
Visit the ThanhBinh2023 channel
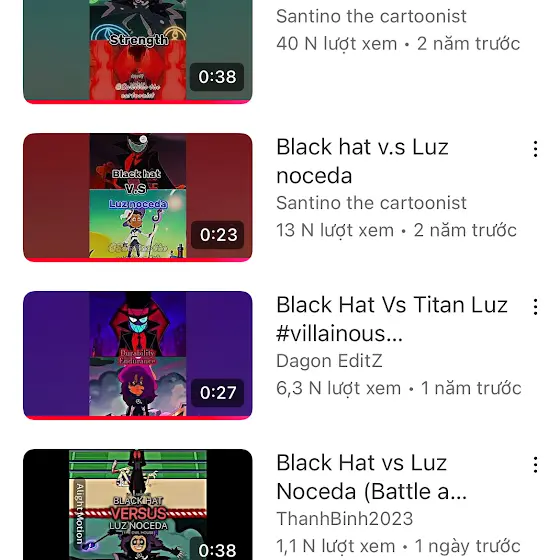click(345, 519)
